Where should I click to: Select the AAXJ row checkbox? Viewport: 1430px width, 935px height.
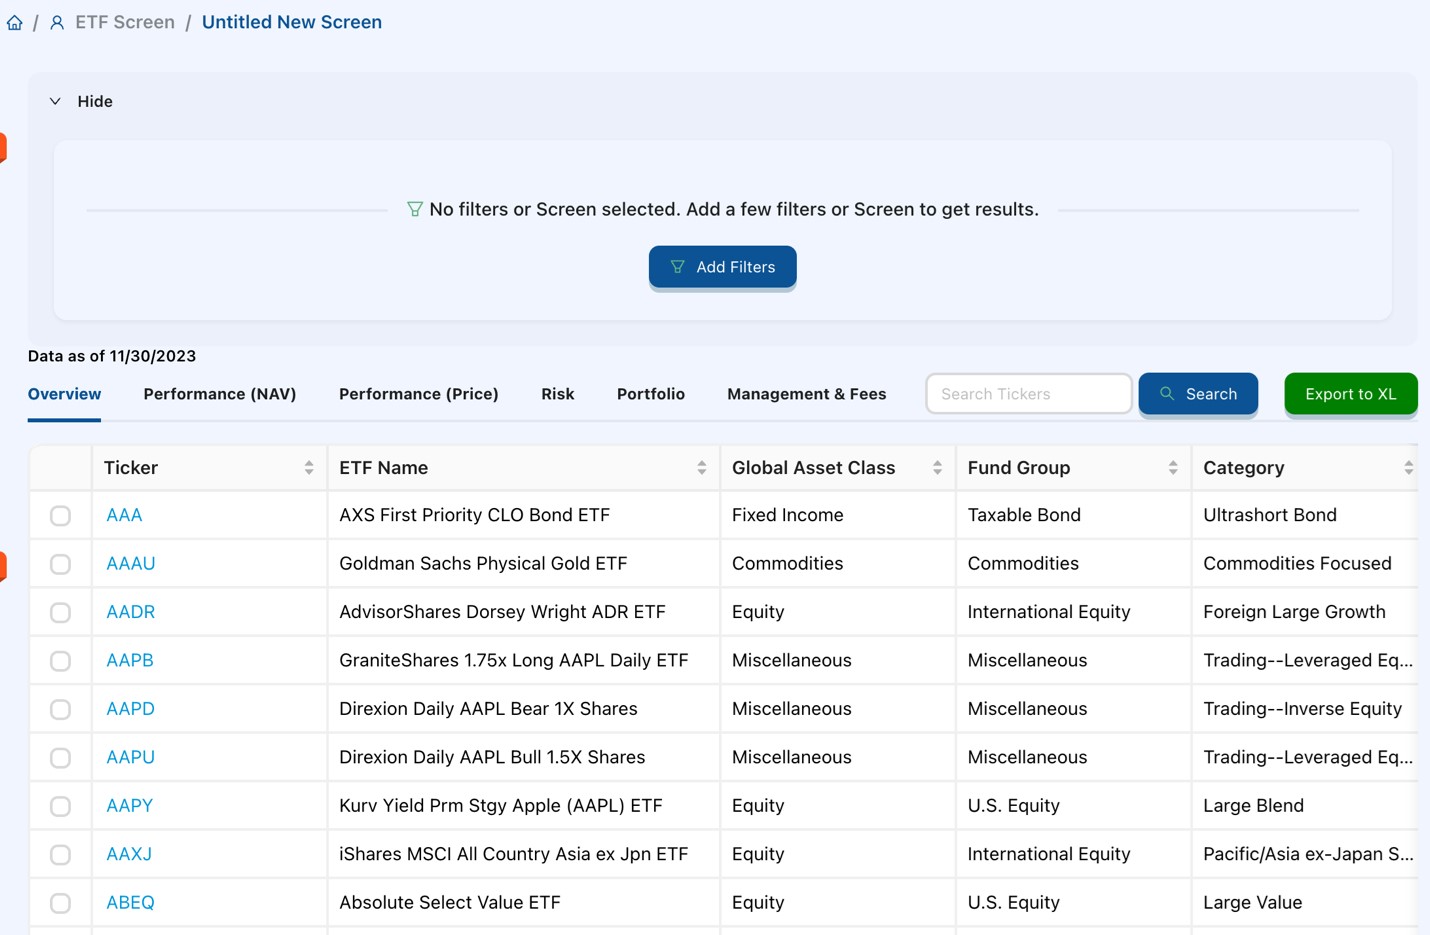click(x=60, y=855)
